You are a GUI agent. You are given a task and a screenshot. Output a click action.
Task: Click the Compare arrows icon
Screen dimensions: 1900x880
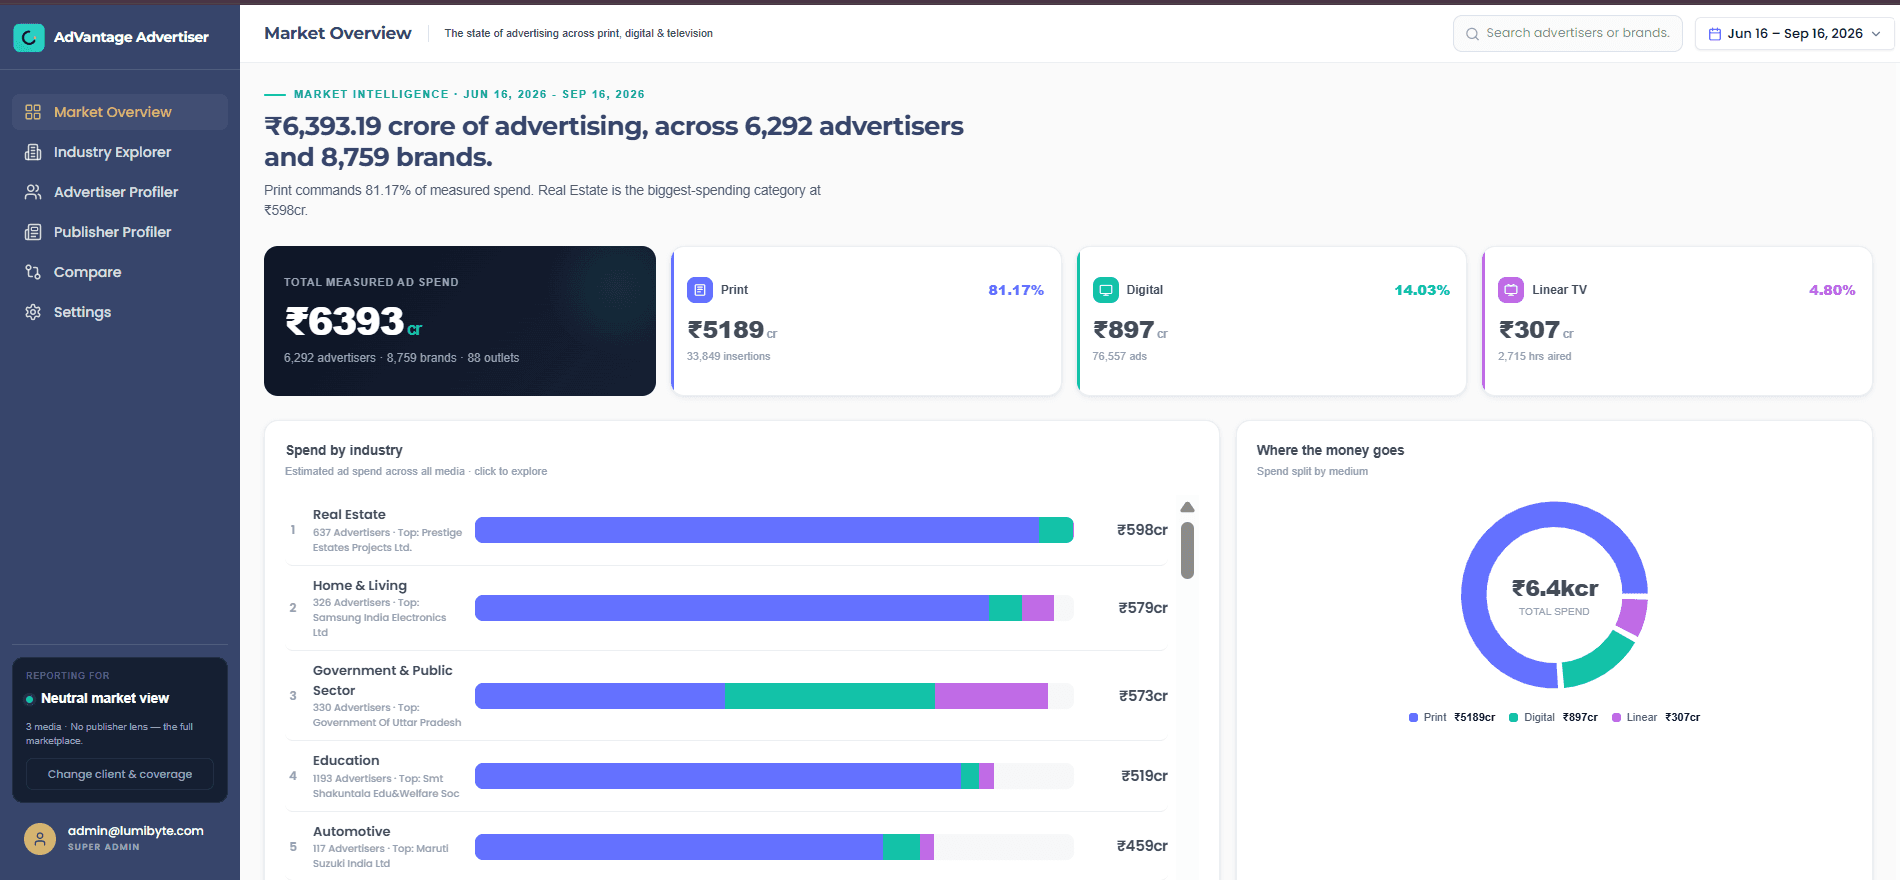(x=33, y=272)
